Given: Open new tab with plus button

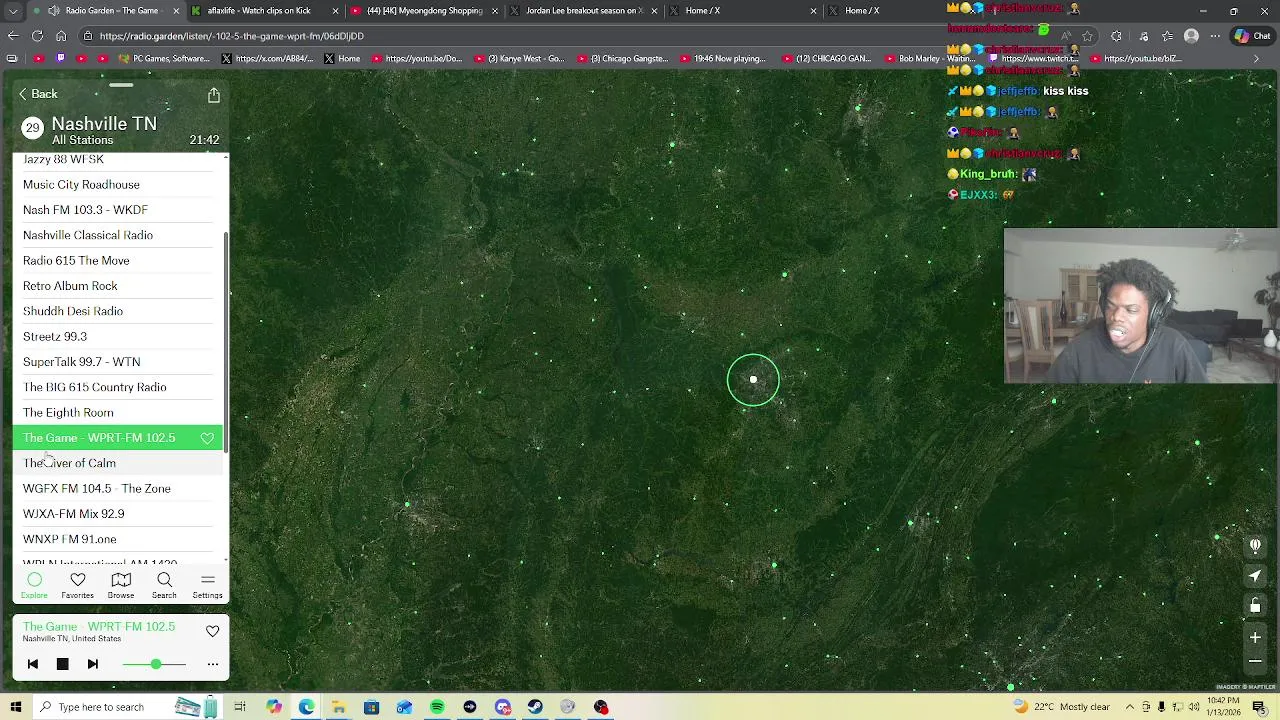Looking at the screenshot, I should point(995,11).
